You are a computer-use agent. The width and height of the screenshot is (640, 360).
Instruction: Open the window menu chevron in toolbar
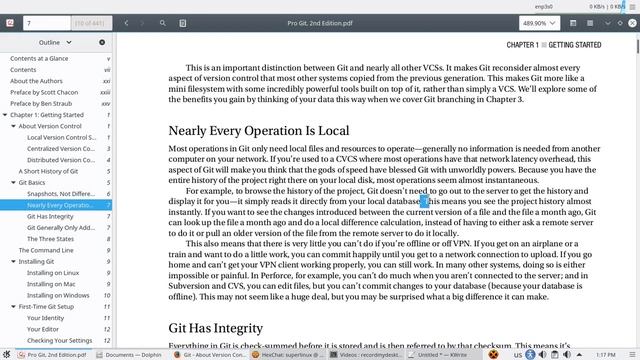click(x=608, y=23)
